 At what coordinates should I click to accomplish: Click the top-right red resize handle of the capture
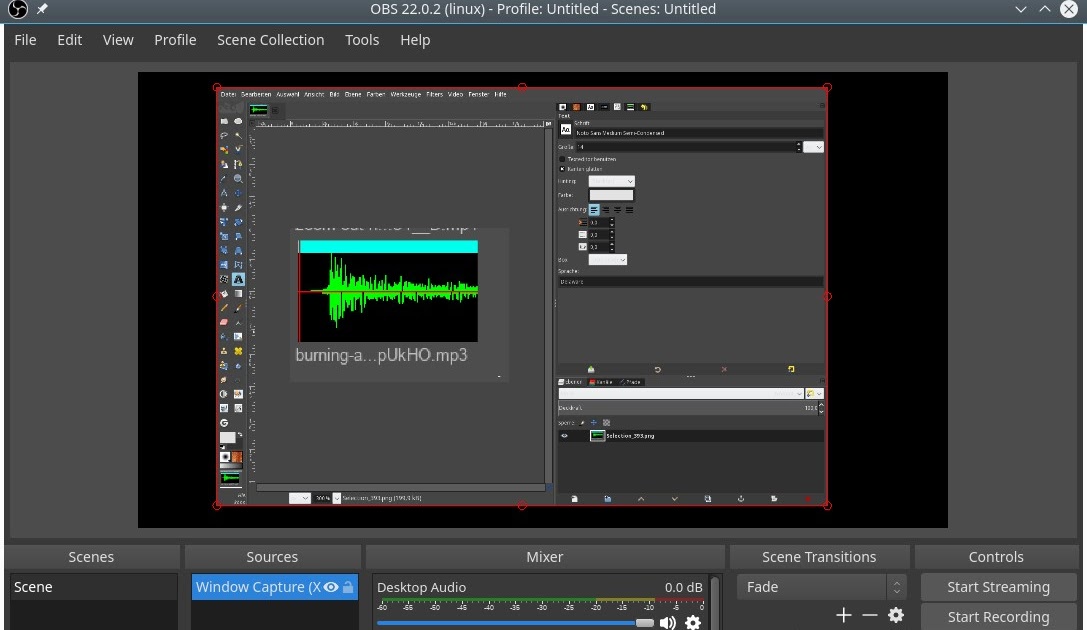tap(826, 88)
